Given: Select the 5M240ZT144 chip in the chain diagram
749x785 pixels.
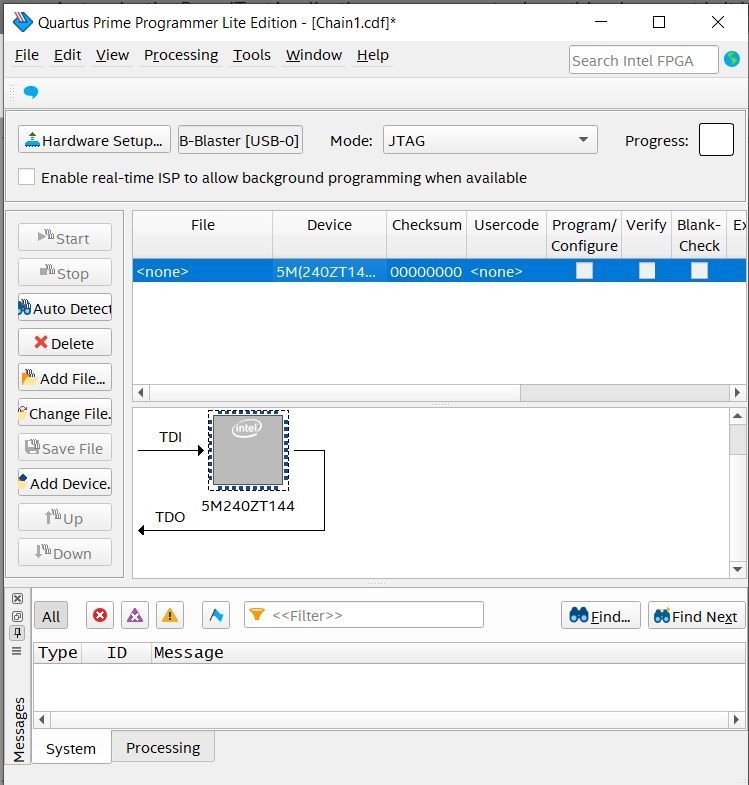Looking at the screenshot, I should [x=248, y=450].
